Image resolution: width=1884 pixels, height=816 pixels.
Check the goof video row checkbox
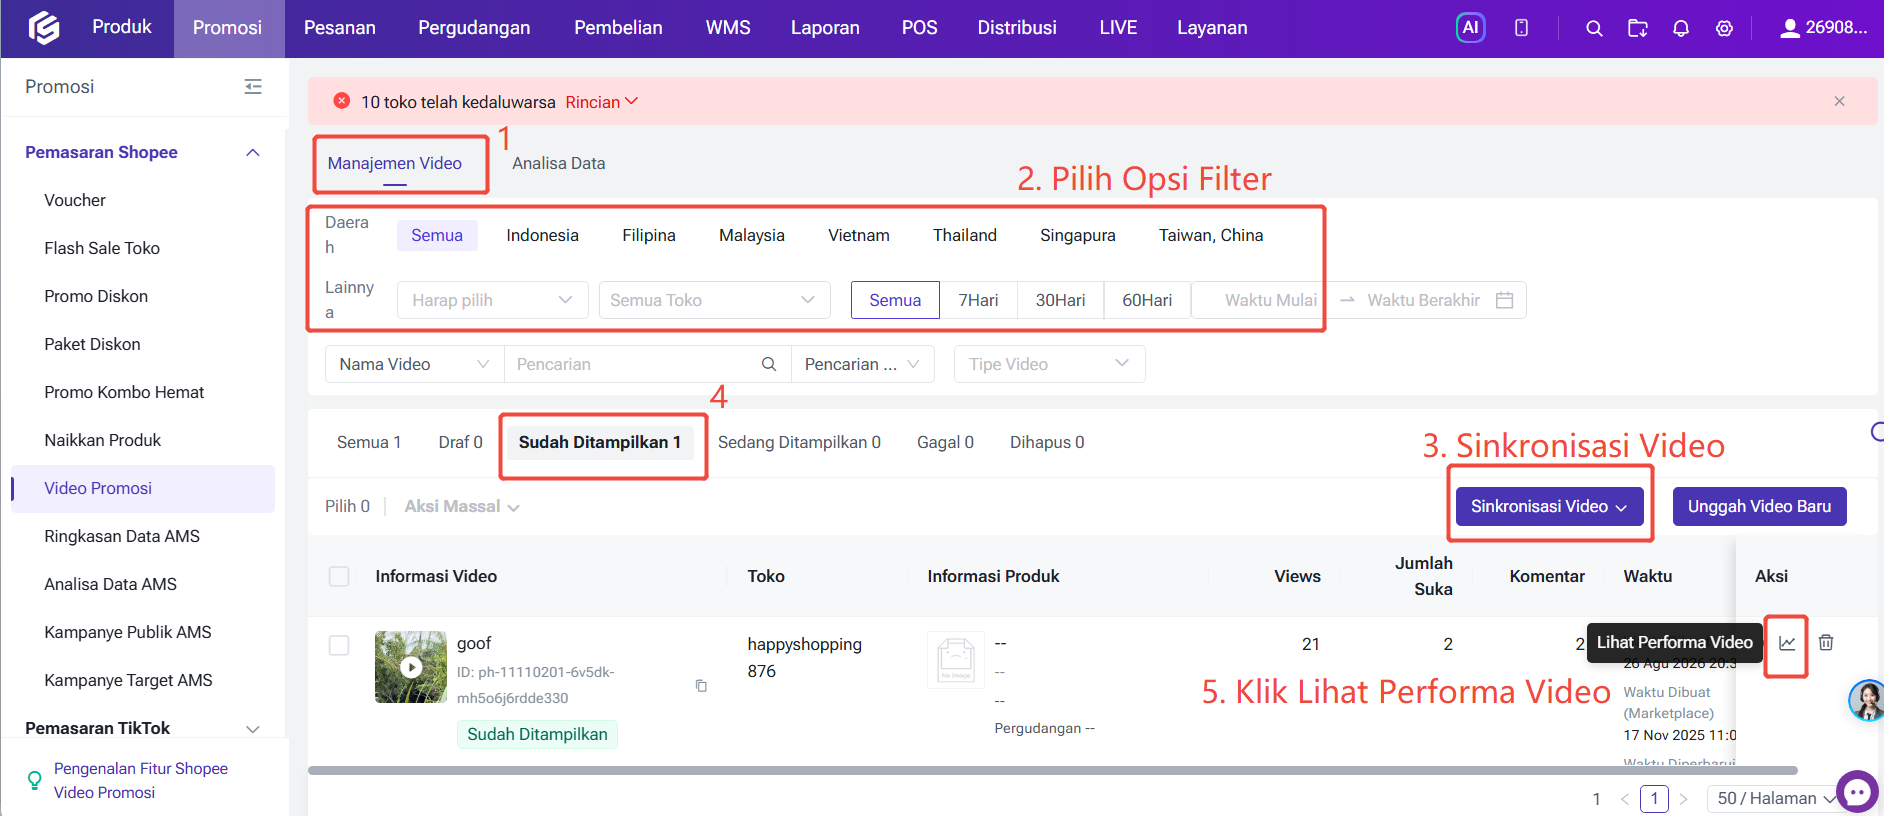click(x=339, y=645)
